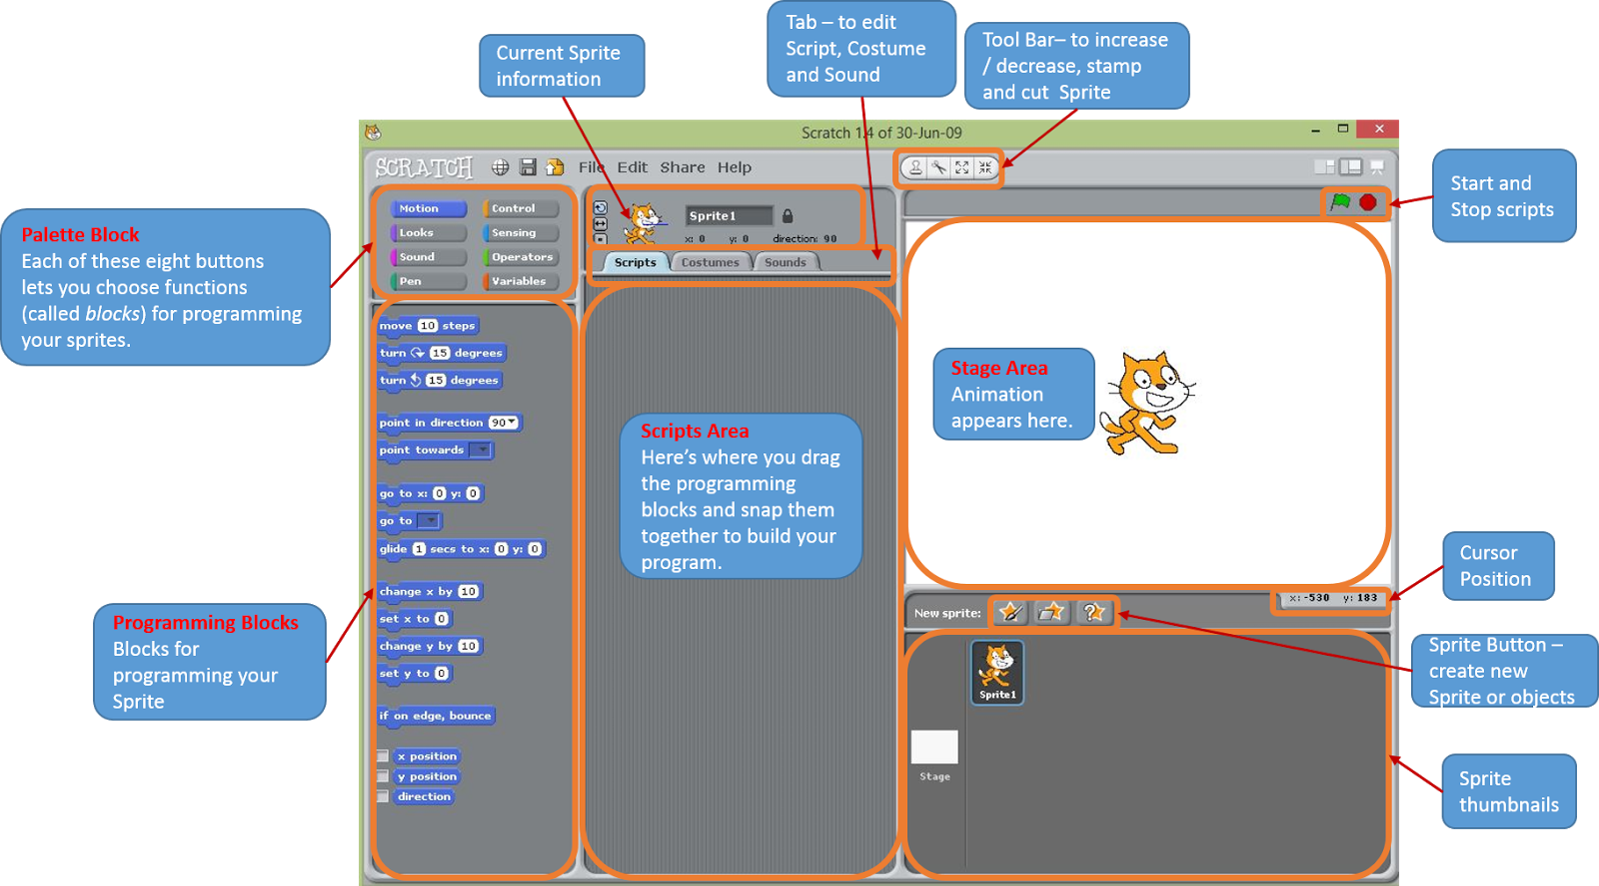This screenshot has width=1599, height=886.
Task: Click the change x by value
Action: click(468, 591)
